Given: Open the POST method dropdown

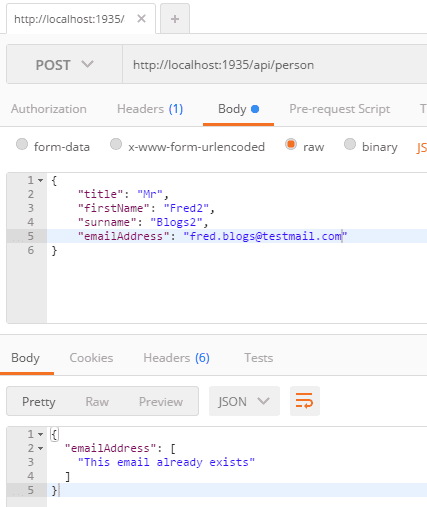Looking at the screenshot, I should click(64, 64).
